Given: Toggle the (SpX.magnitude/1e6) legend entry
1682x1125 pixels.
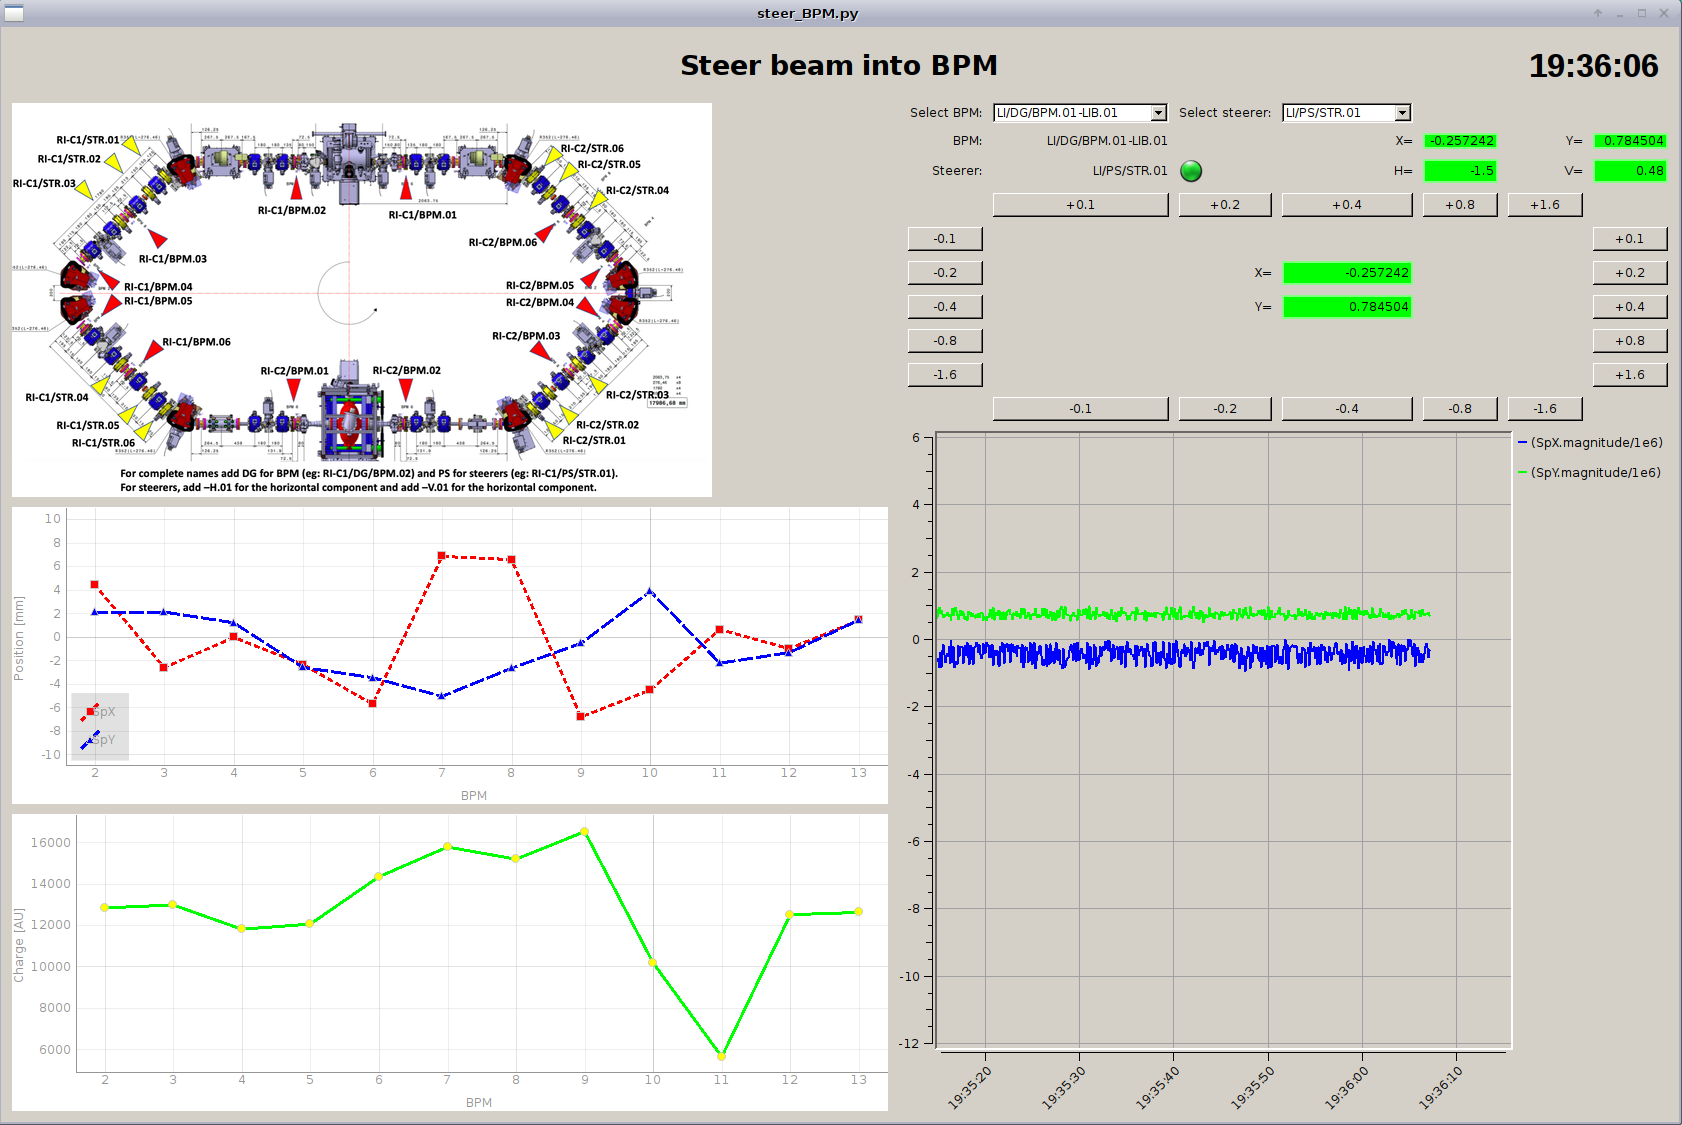Looking at the screenshot, I should tap(1589, 442).
